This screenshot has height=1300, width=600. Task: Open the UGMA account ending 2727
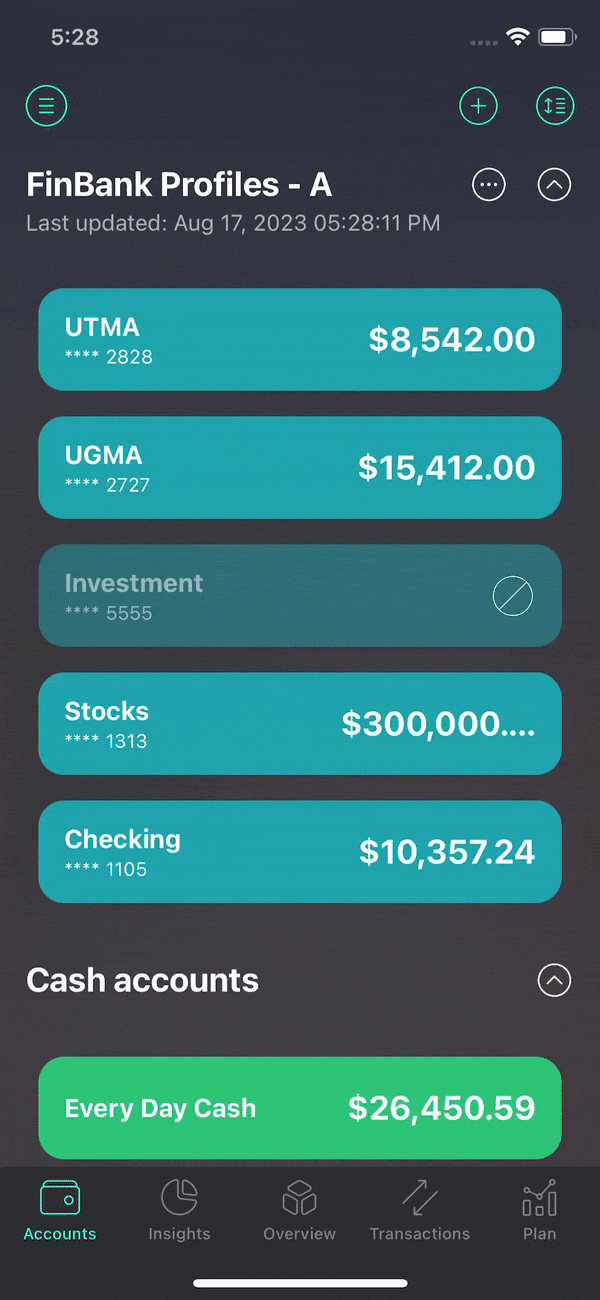(300, 468)
